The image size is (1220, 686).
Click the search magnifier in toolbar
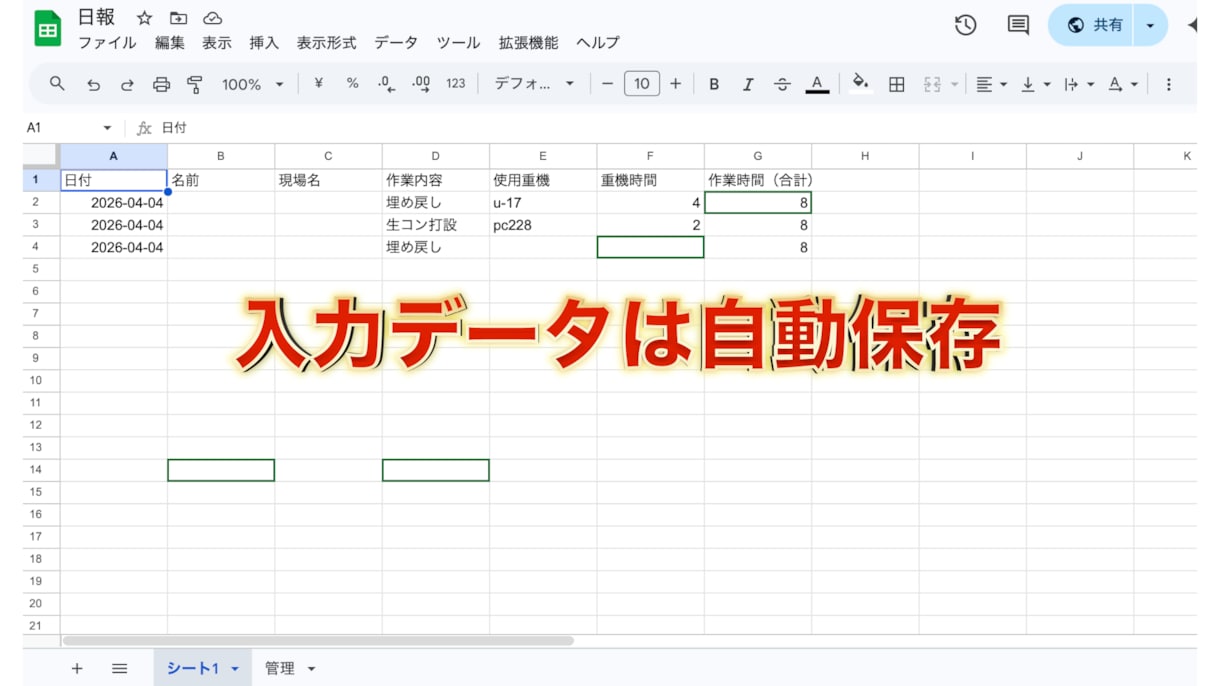[57, 84]
